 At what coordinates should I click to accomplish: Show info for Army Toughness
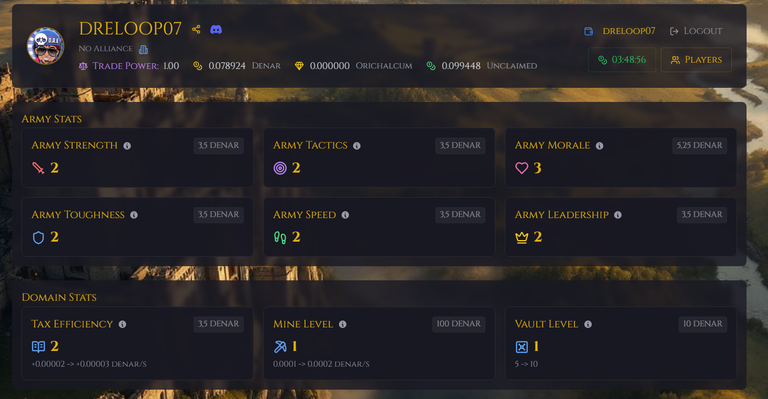[134, 215]
